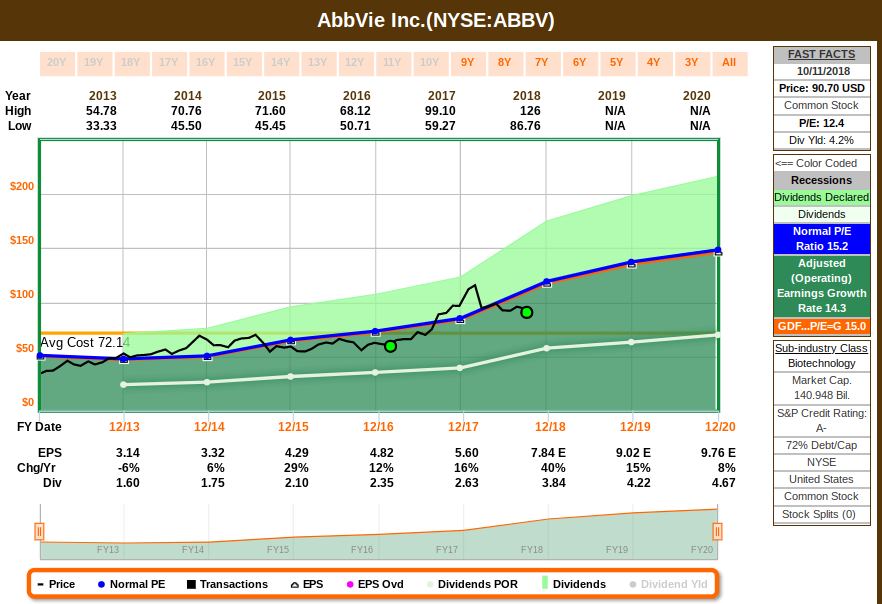
Task: Click the Adjusted Operating Earnings Growth Rate box
Action: [821, 286]
